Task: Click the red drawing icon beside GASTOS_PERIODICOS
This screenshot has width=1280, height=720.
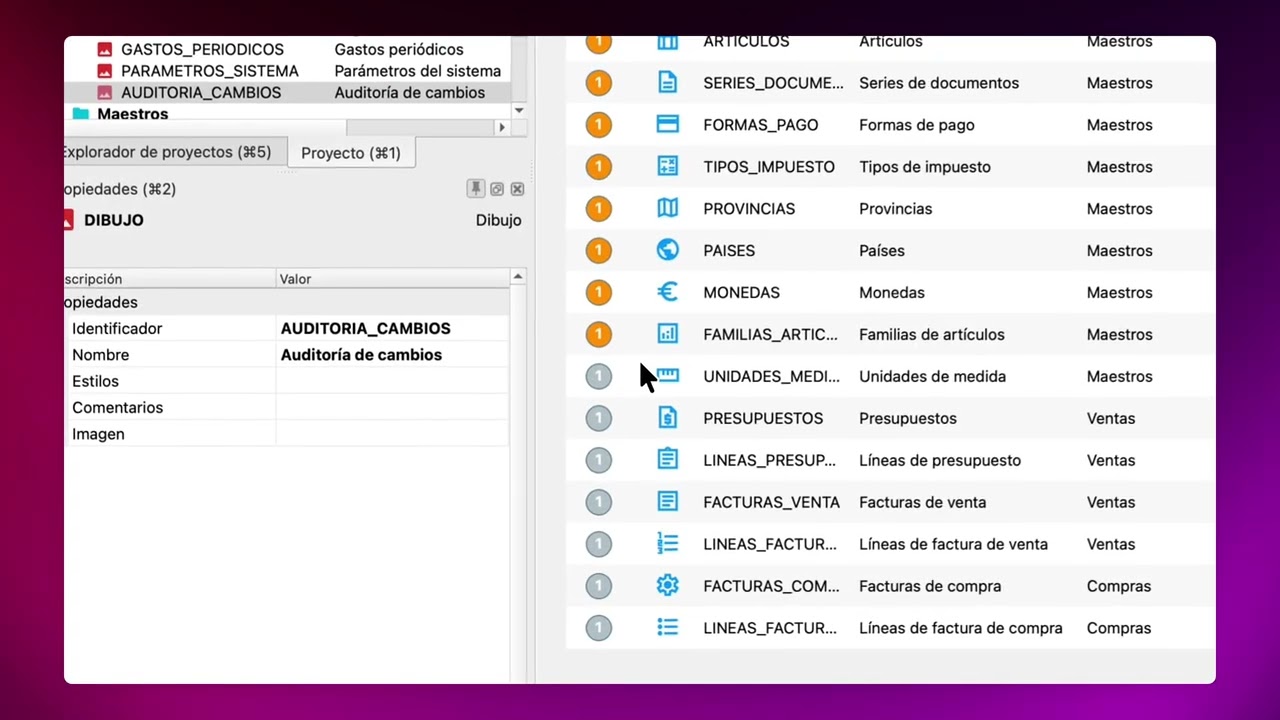Action: 104,49
